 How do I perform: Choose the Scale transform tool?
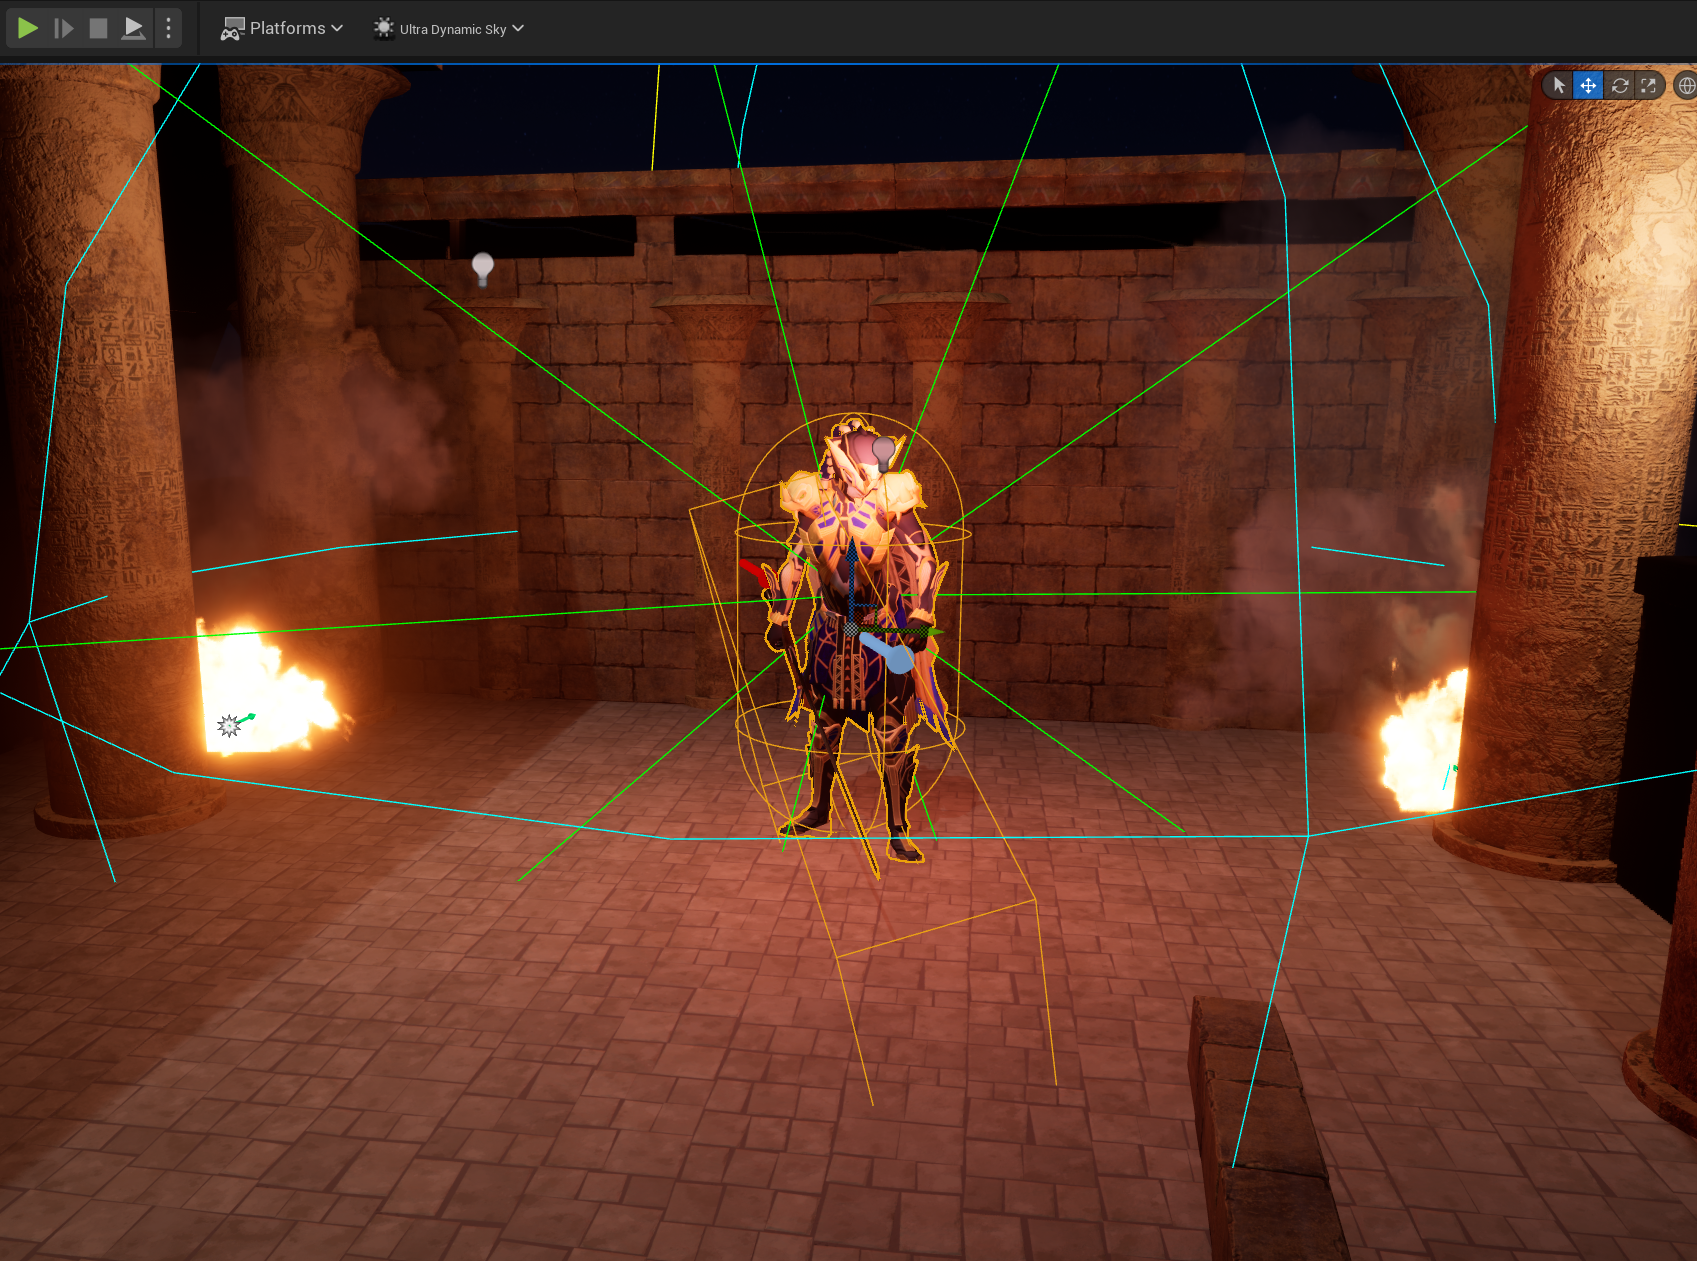pyautogui.click(x=1648, y=86)
